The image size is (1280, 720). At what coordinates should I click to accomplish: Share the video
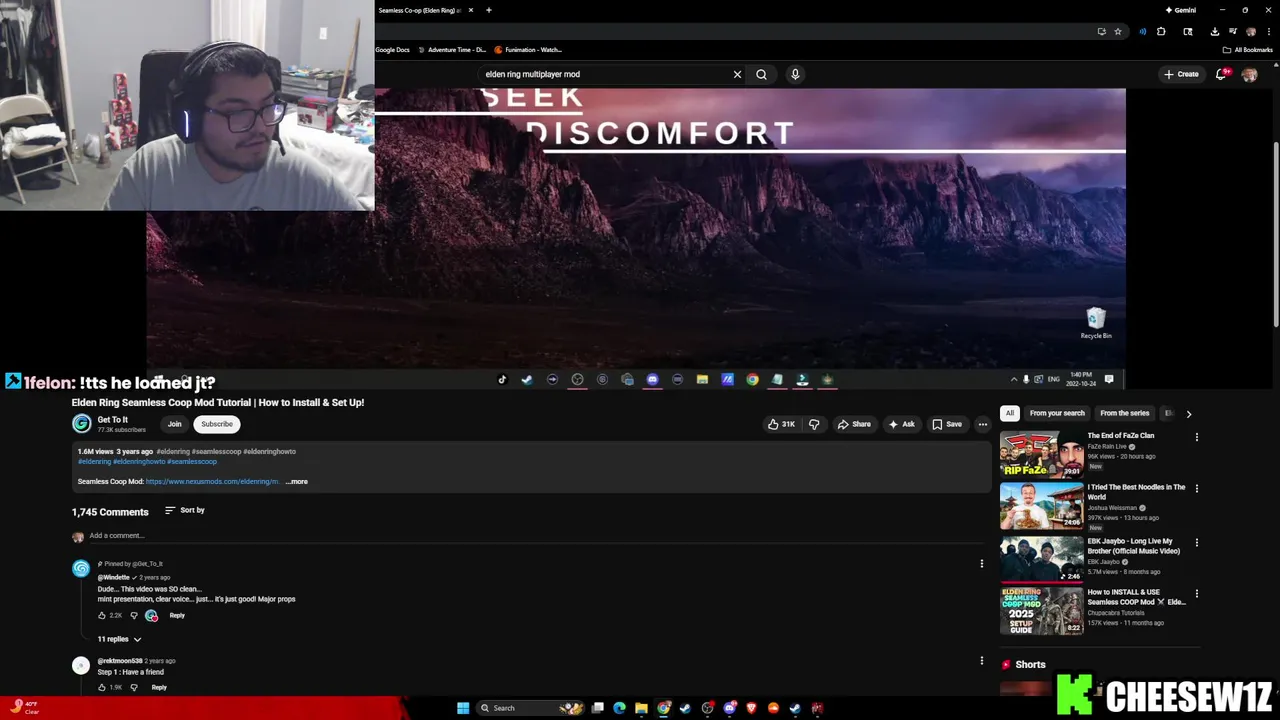point(854,424)
